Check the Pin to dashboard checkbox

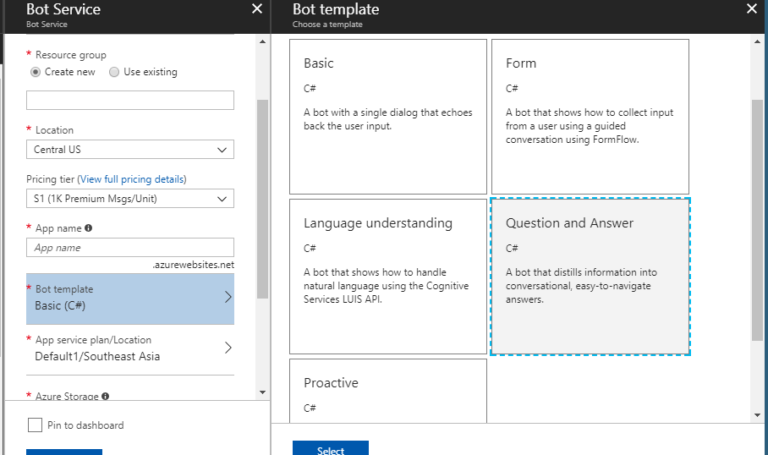[x=35, y=425]
